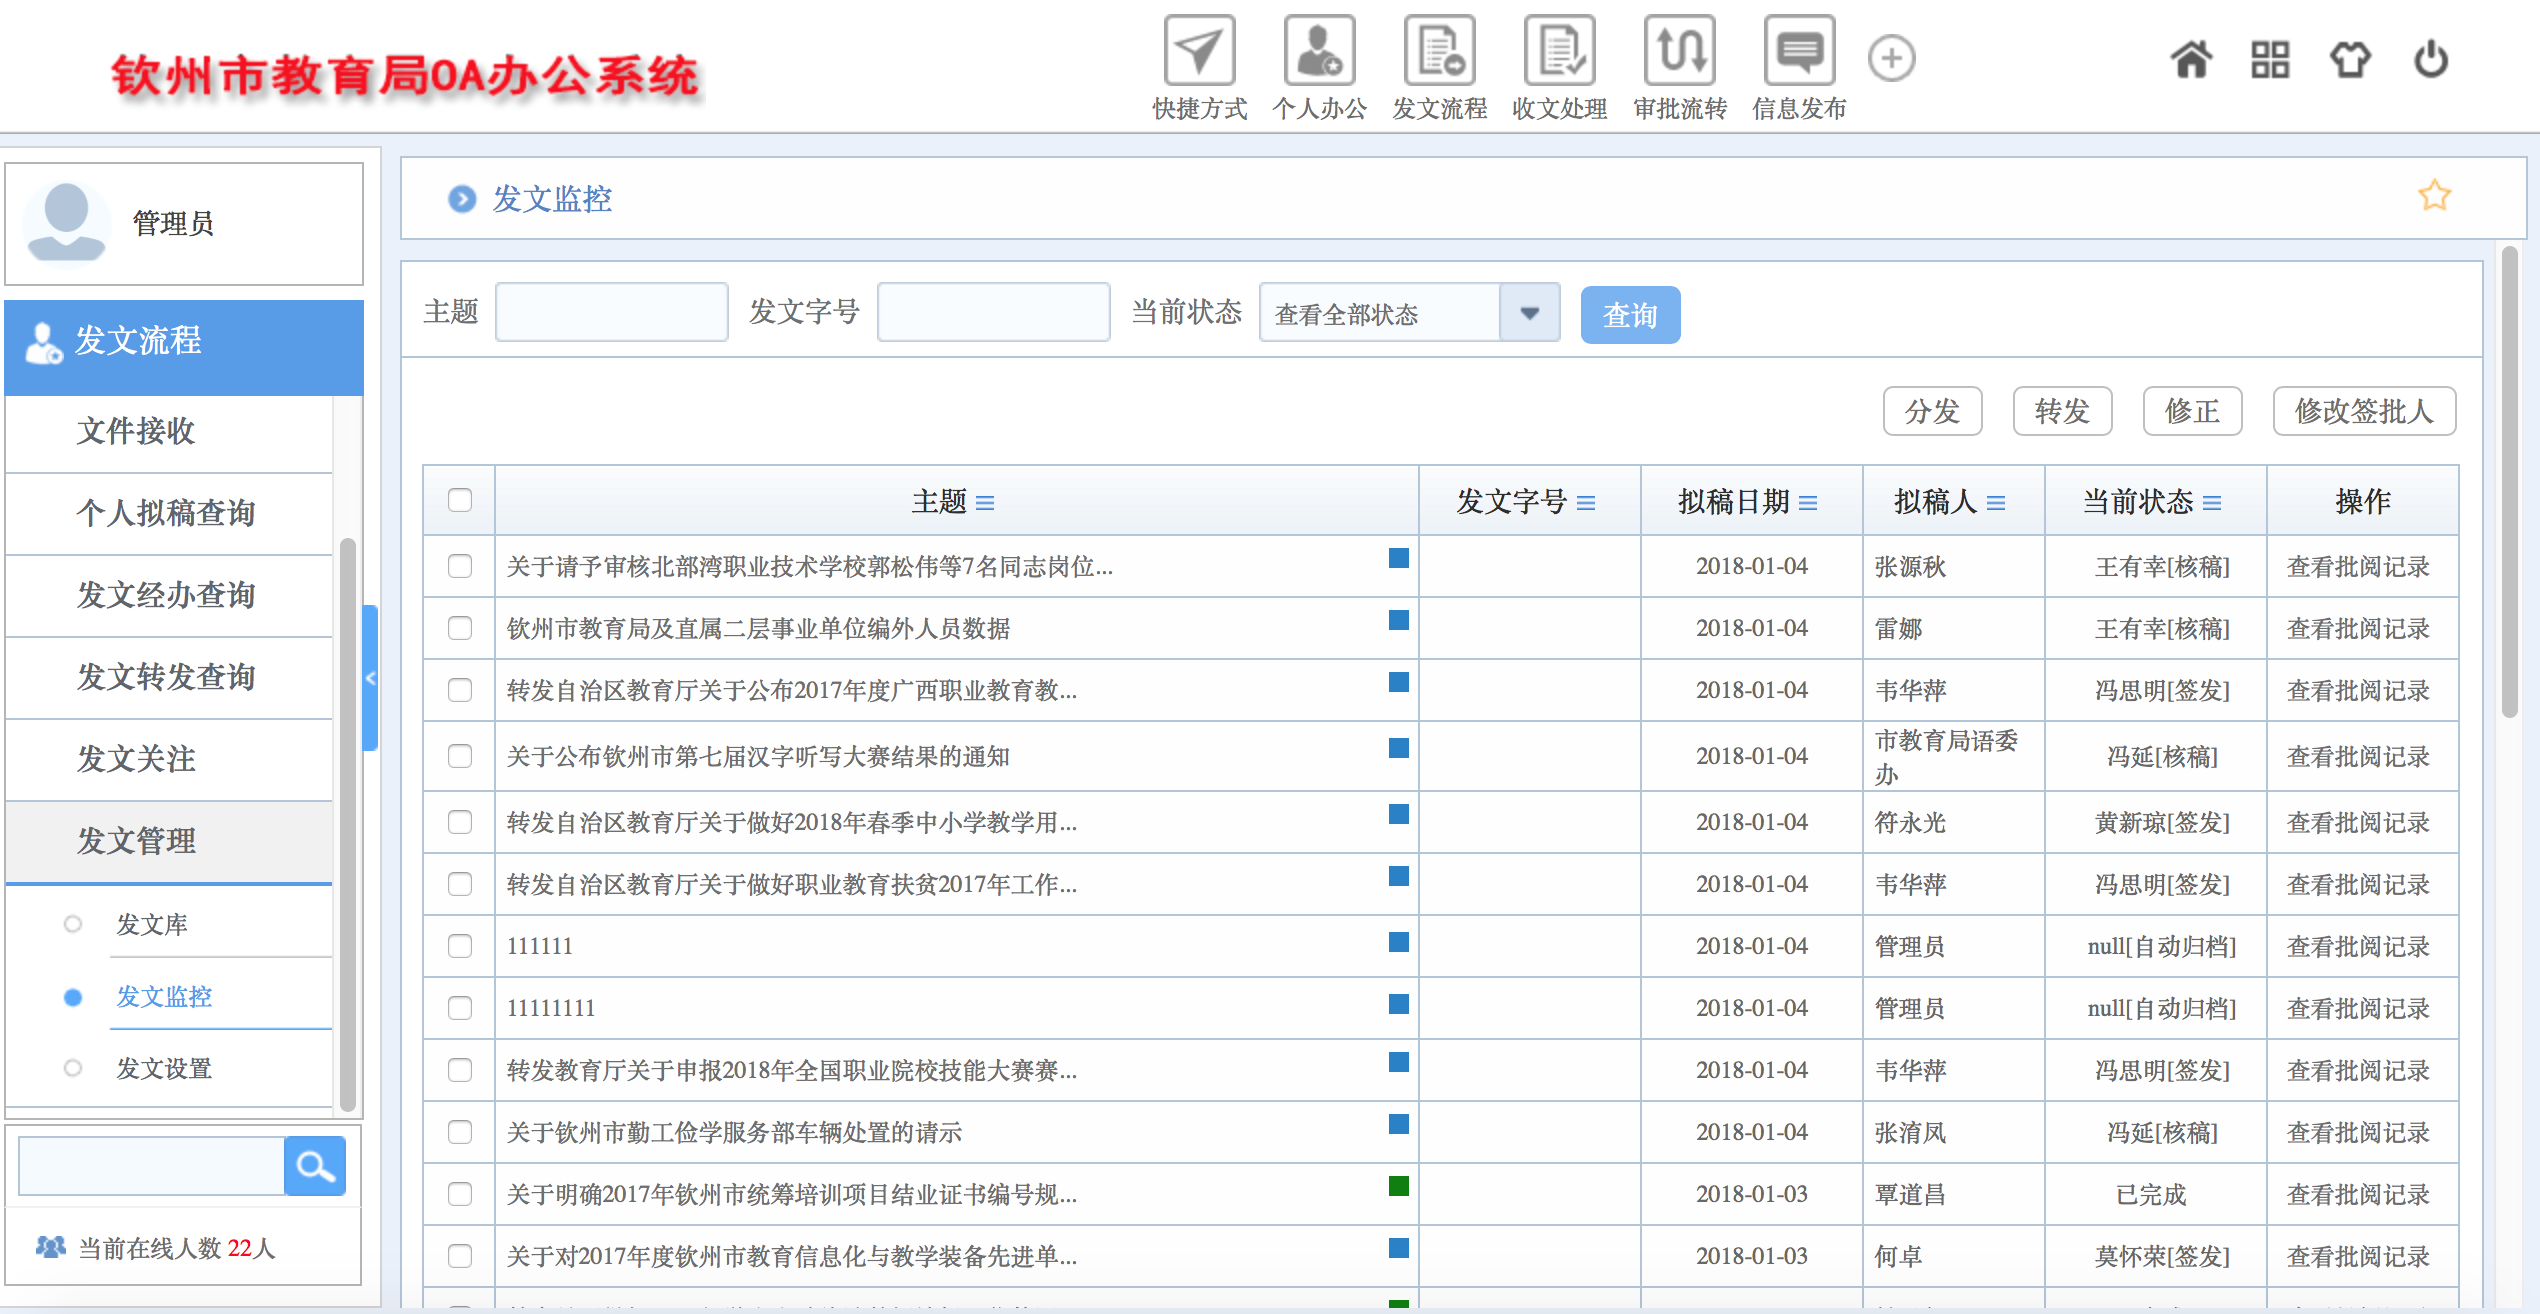
Task: View 查看批阅记录 for 符永光's row
Action: point(2358,823)
